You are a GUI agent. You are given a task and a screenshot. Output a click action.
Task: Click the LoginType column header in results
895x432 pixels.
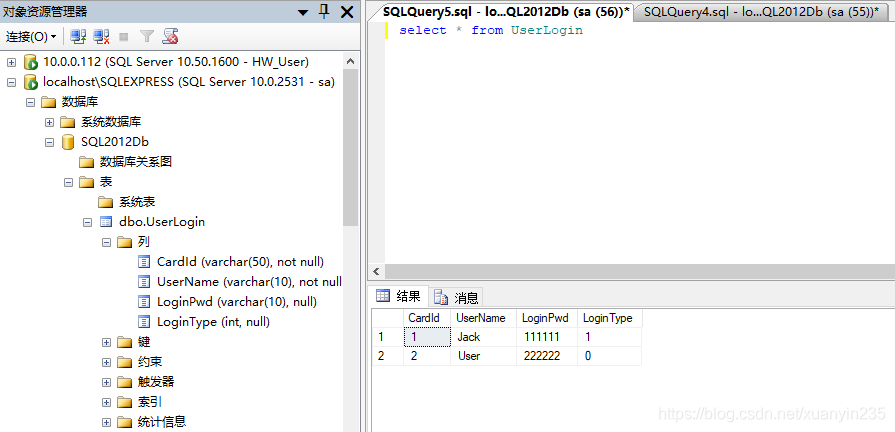(610, 318)
